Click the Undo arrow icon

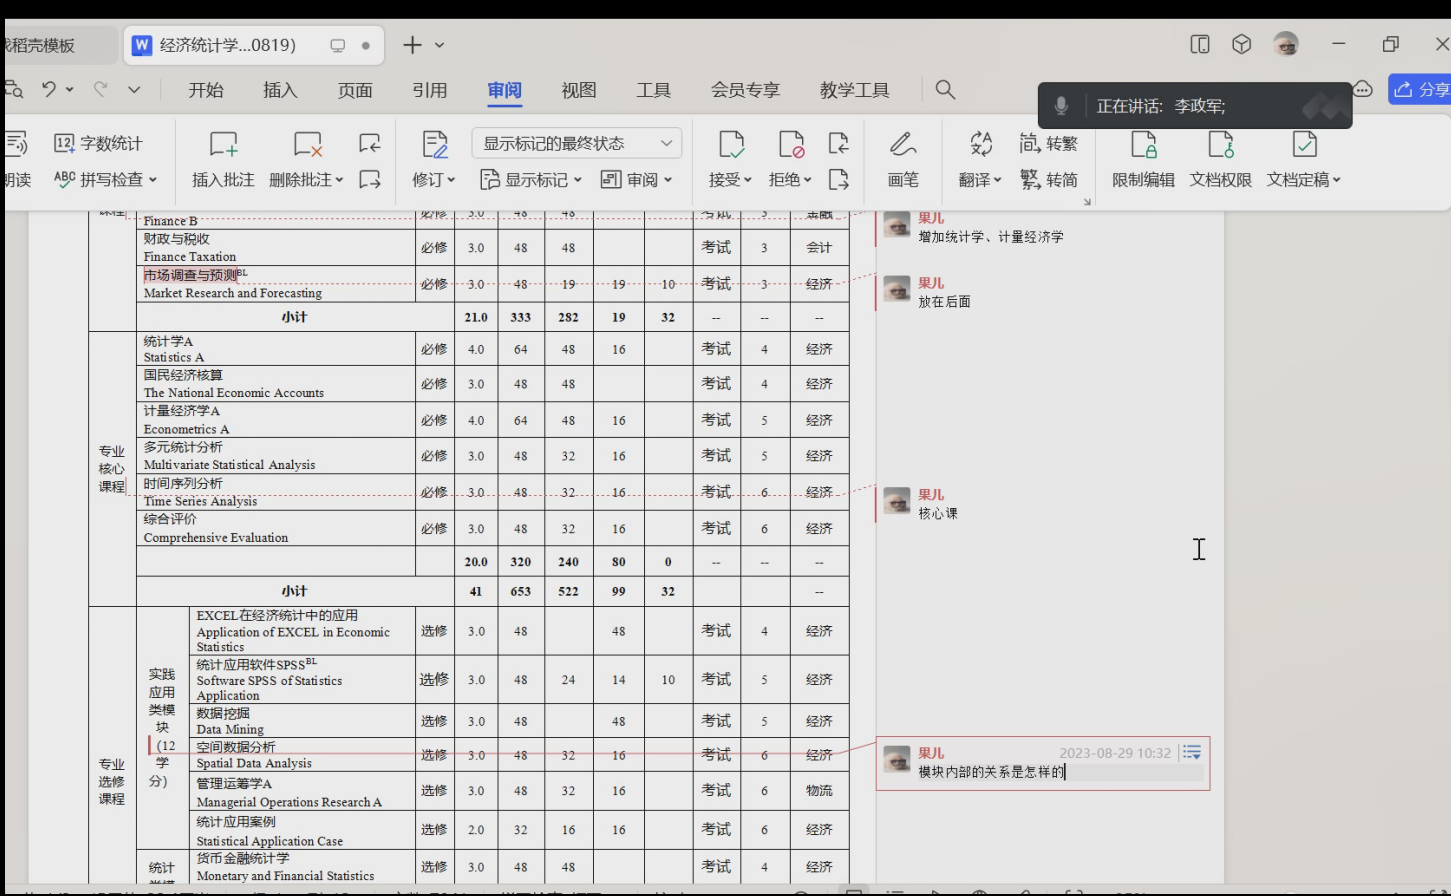click(49, 90)
